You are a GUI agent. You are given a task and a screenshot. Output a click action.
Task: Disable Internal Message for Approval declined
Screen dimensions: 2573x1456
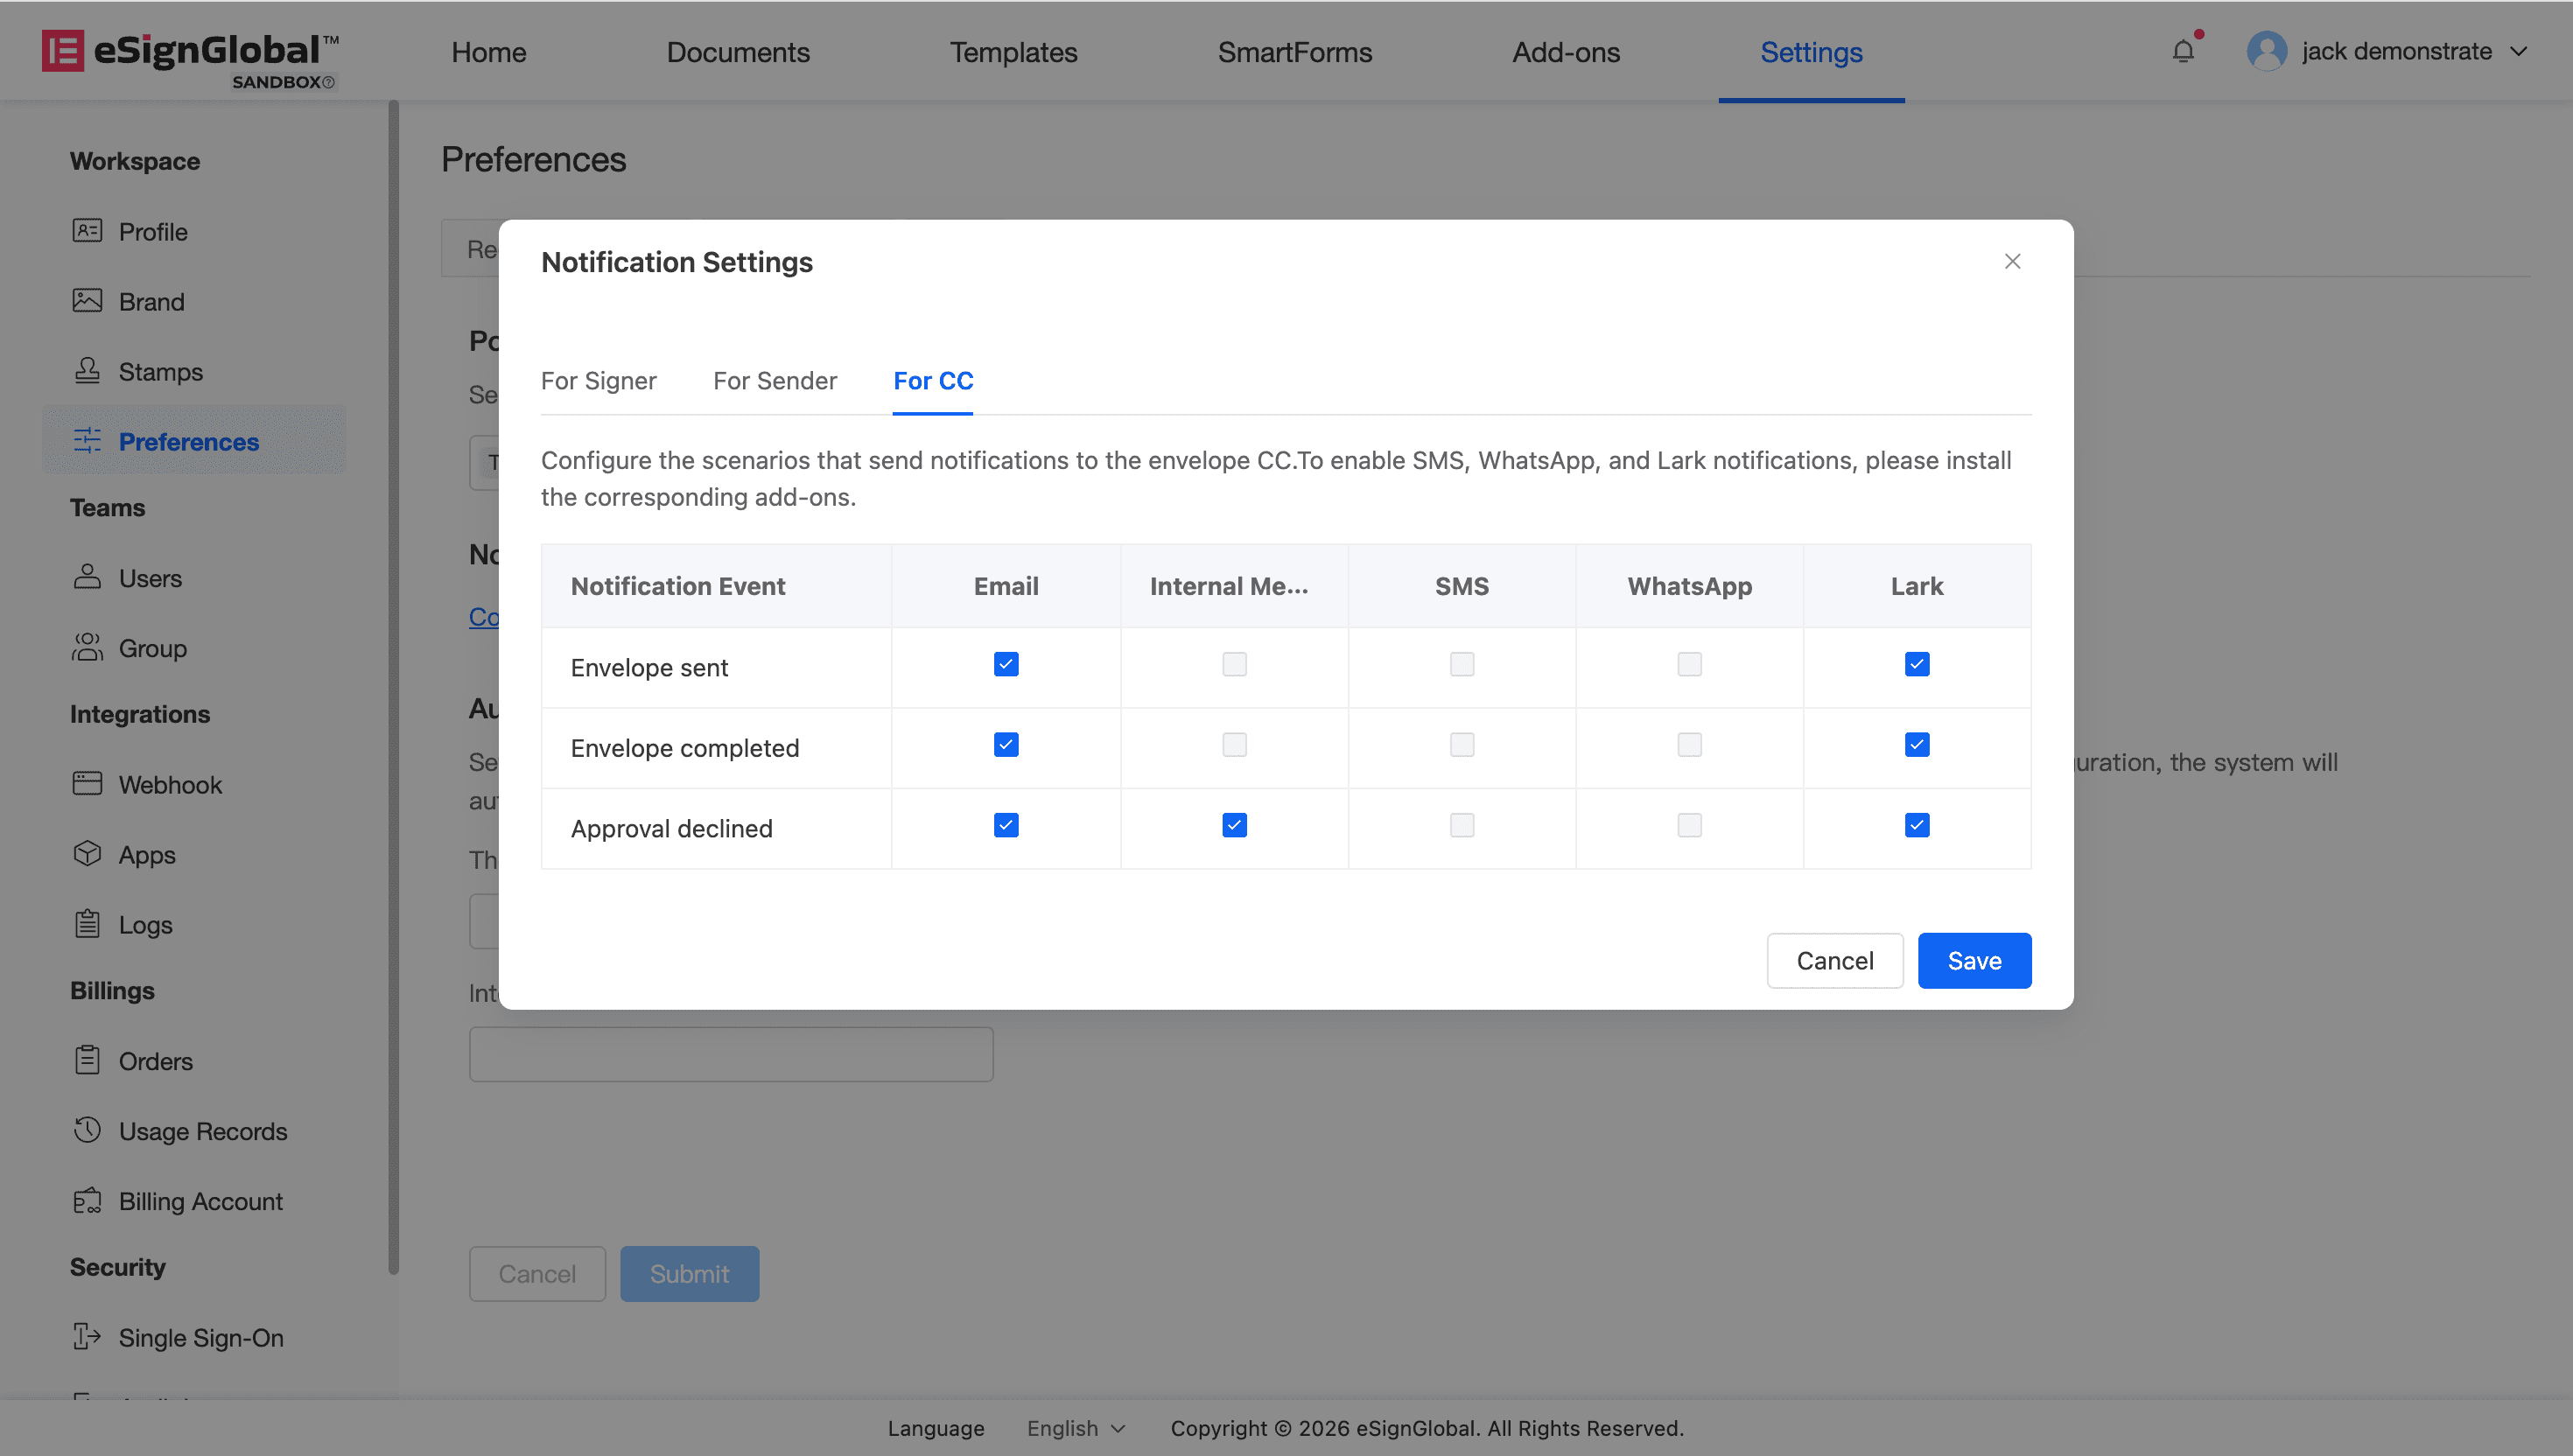pos(1234,825)
